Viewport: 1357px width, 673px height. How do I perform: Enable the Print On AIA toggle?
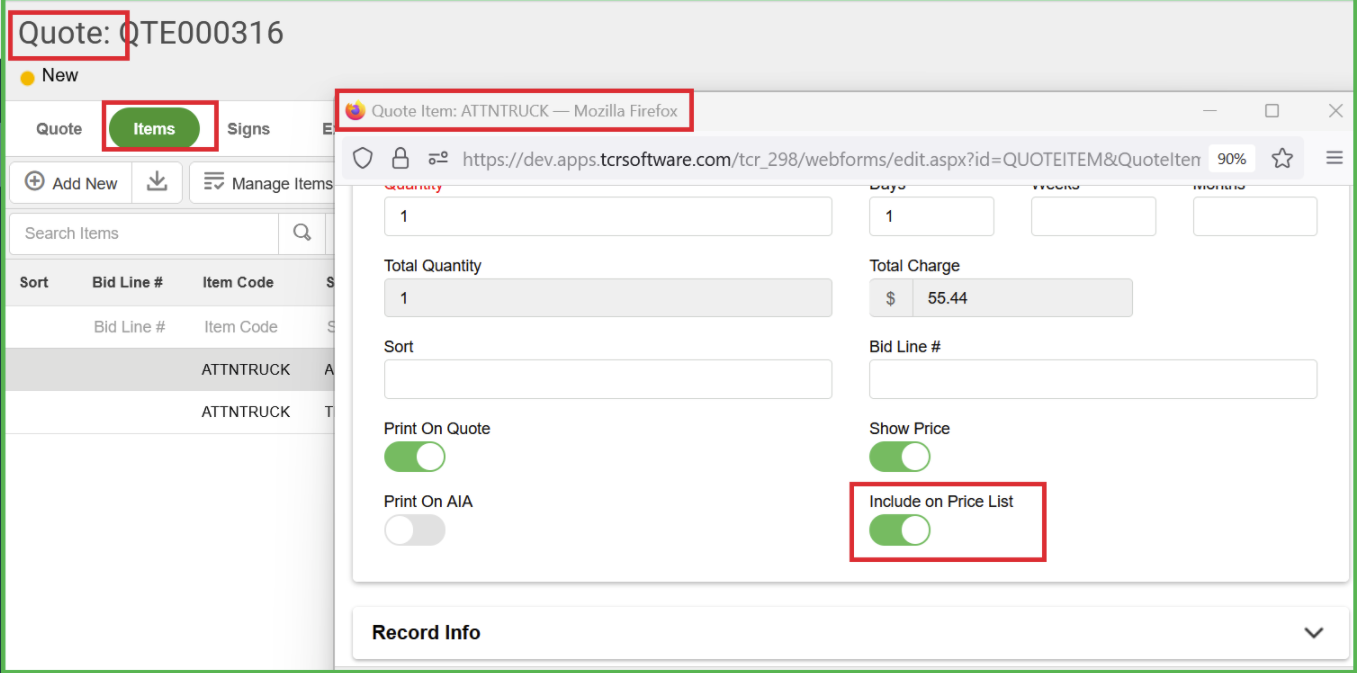(x=414, y=530)
